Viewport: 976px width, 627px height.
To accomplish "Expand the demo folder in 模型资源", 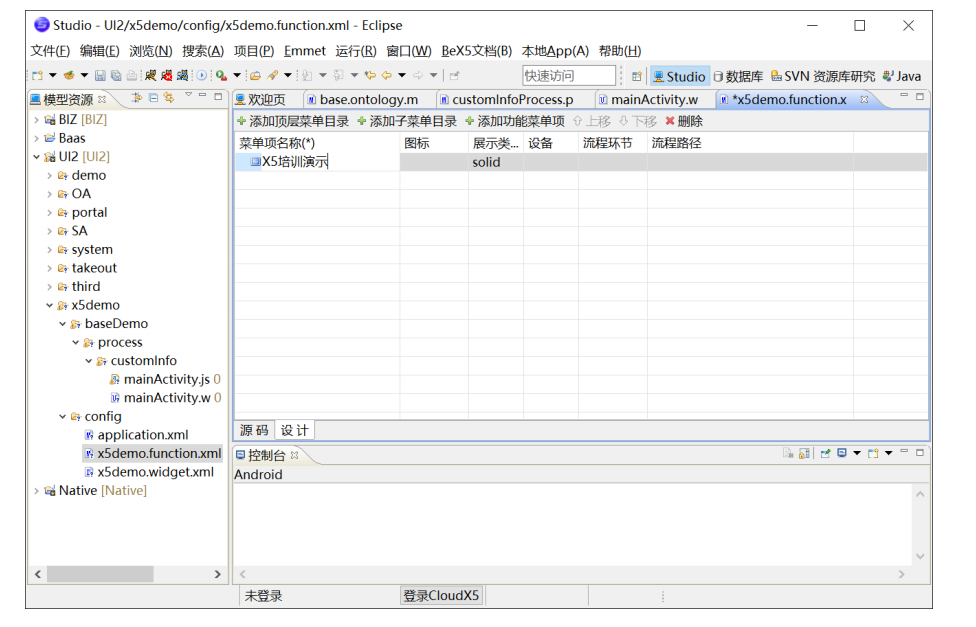I will tap(48, 175).
